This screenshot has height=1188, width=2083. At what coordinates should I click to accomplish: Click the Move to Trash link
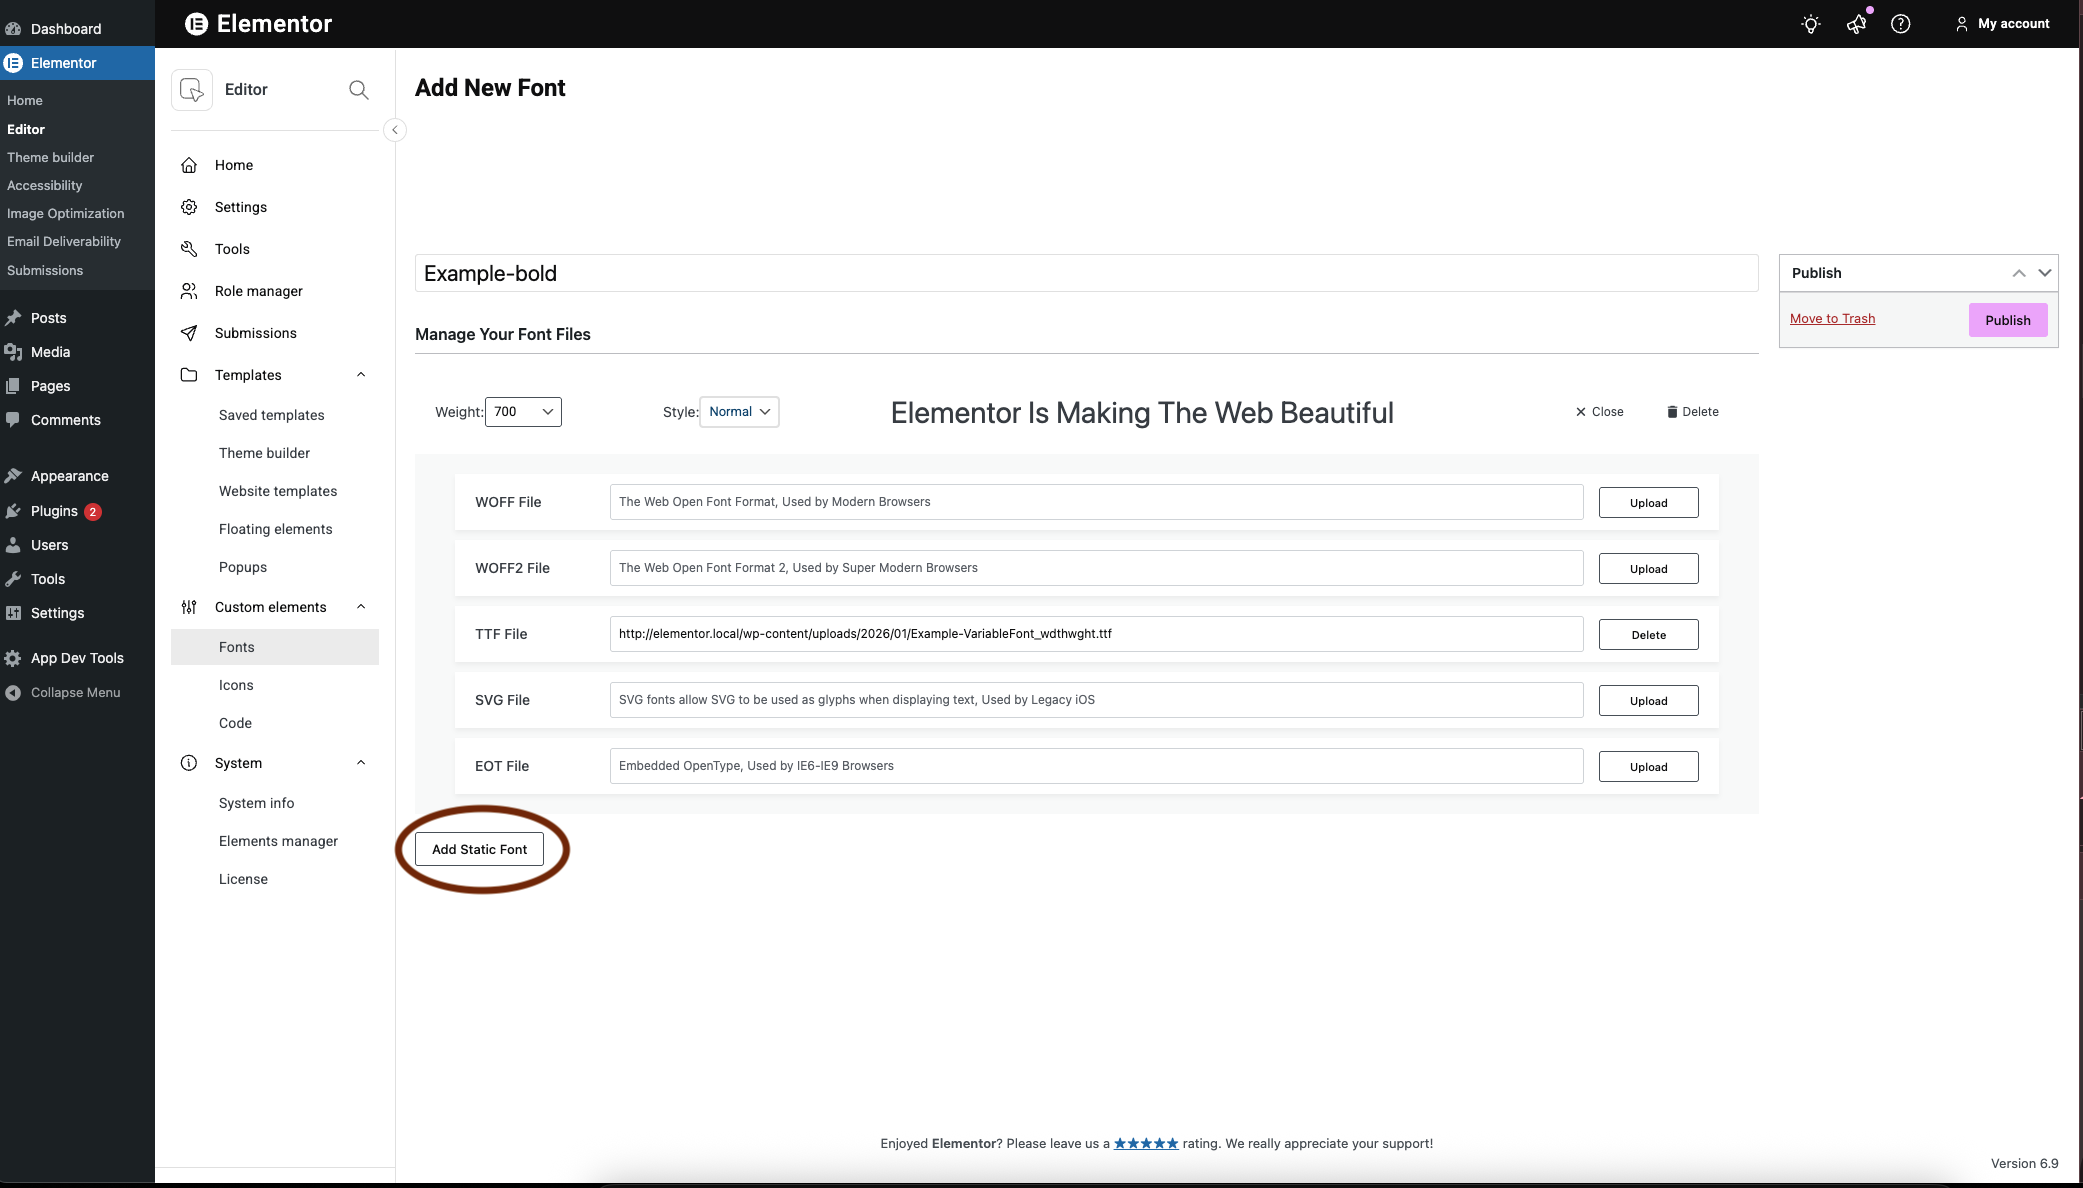click(1832, 319)
